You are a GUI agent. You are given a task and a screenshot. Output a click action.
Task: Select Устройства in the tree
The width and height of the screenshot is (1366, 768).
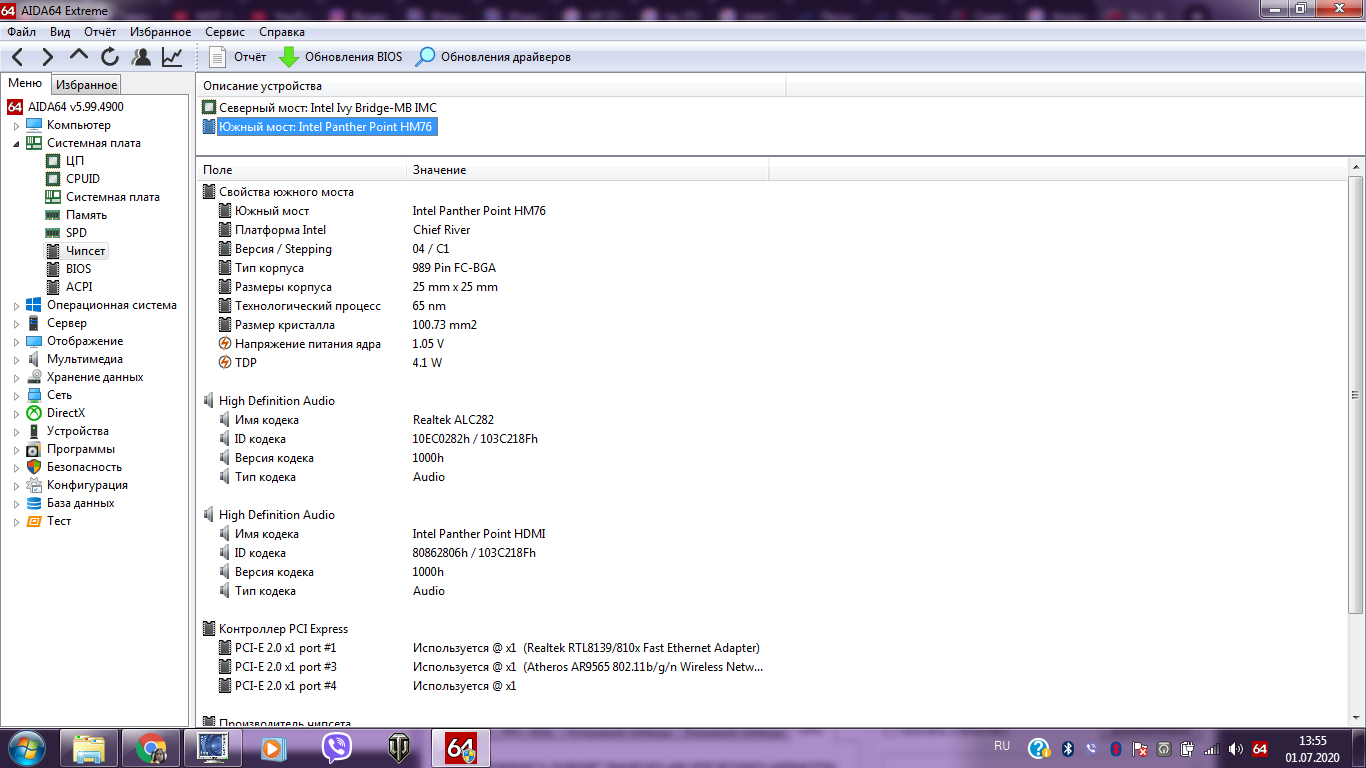(78, 431)
